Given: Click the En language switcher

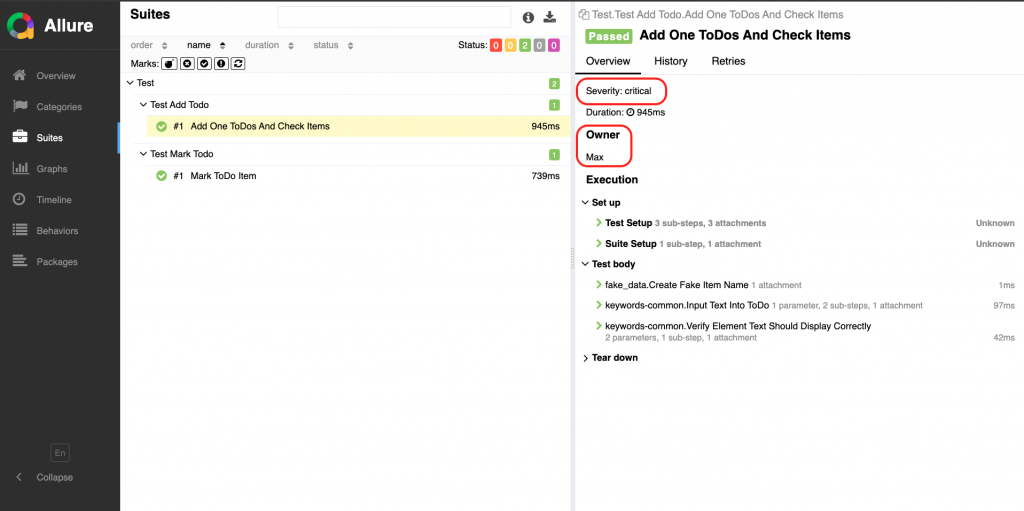Looking at the screenshot, I should (x=60, y=453).
